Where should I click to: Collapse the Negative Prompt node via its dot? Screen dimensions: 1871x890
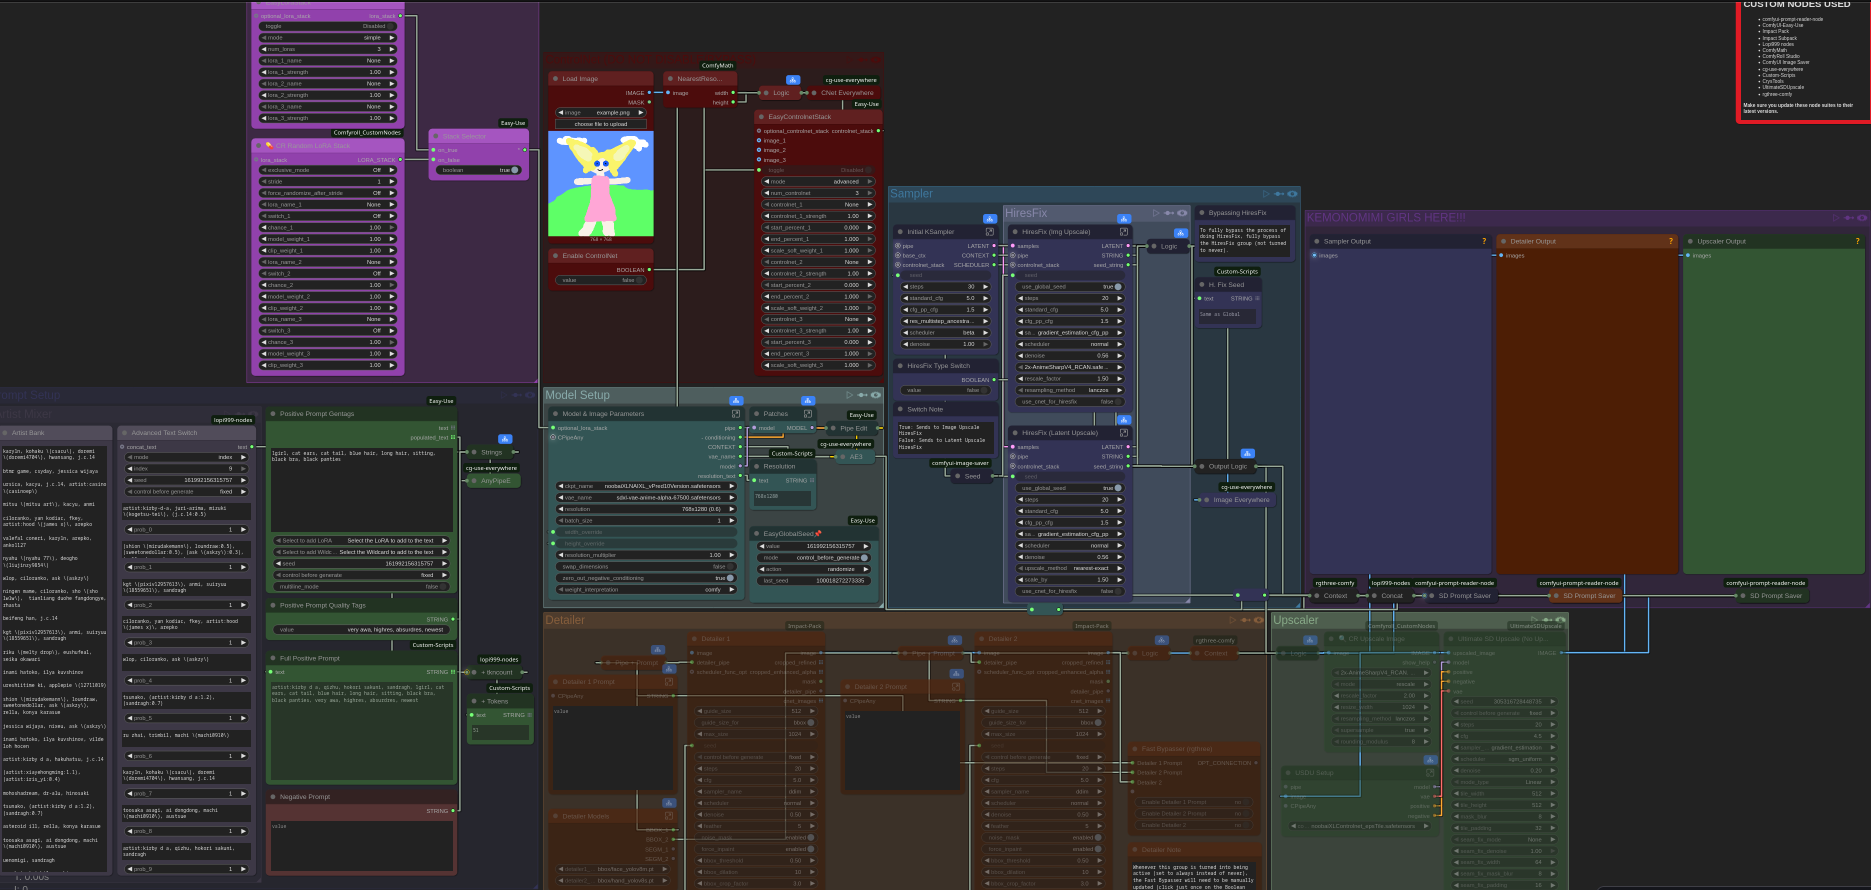[x=273, y=797]
